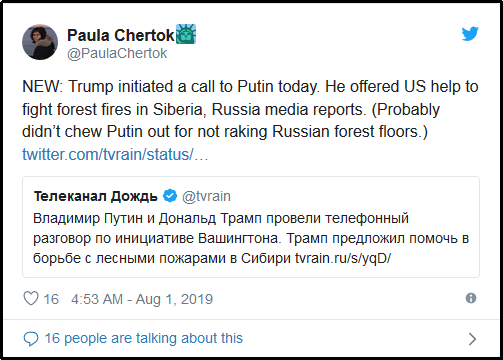Click the 4:53 AM - Aug 1, 2019 timestamp
The image size is (503, 360).
pos(142,299)
